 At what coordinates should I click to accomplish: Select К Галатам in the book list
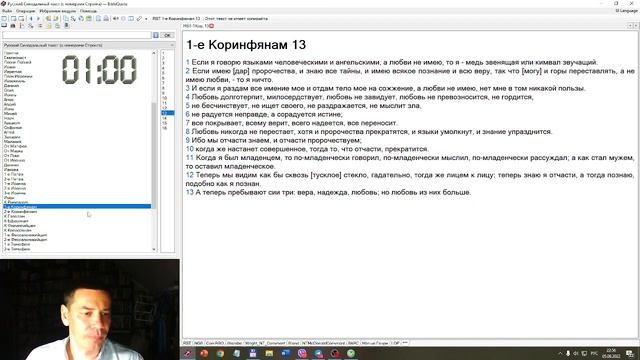click(14, 216)
